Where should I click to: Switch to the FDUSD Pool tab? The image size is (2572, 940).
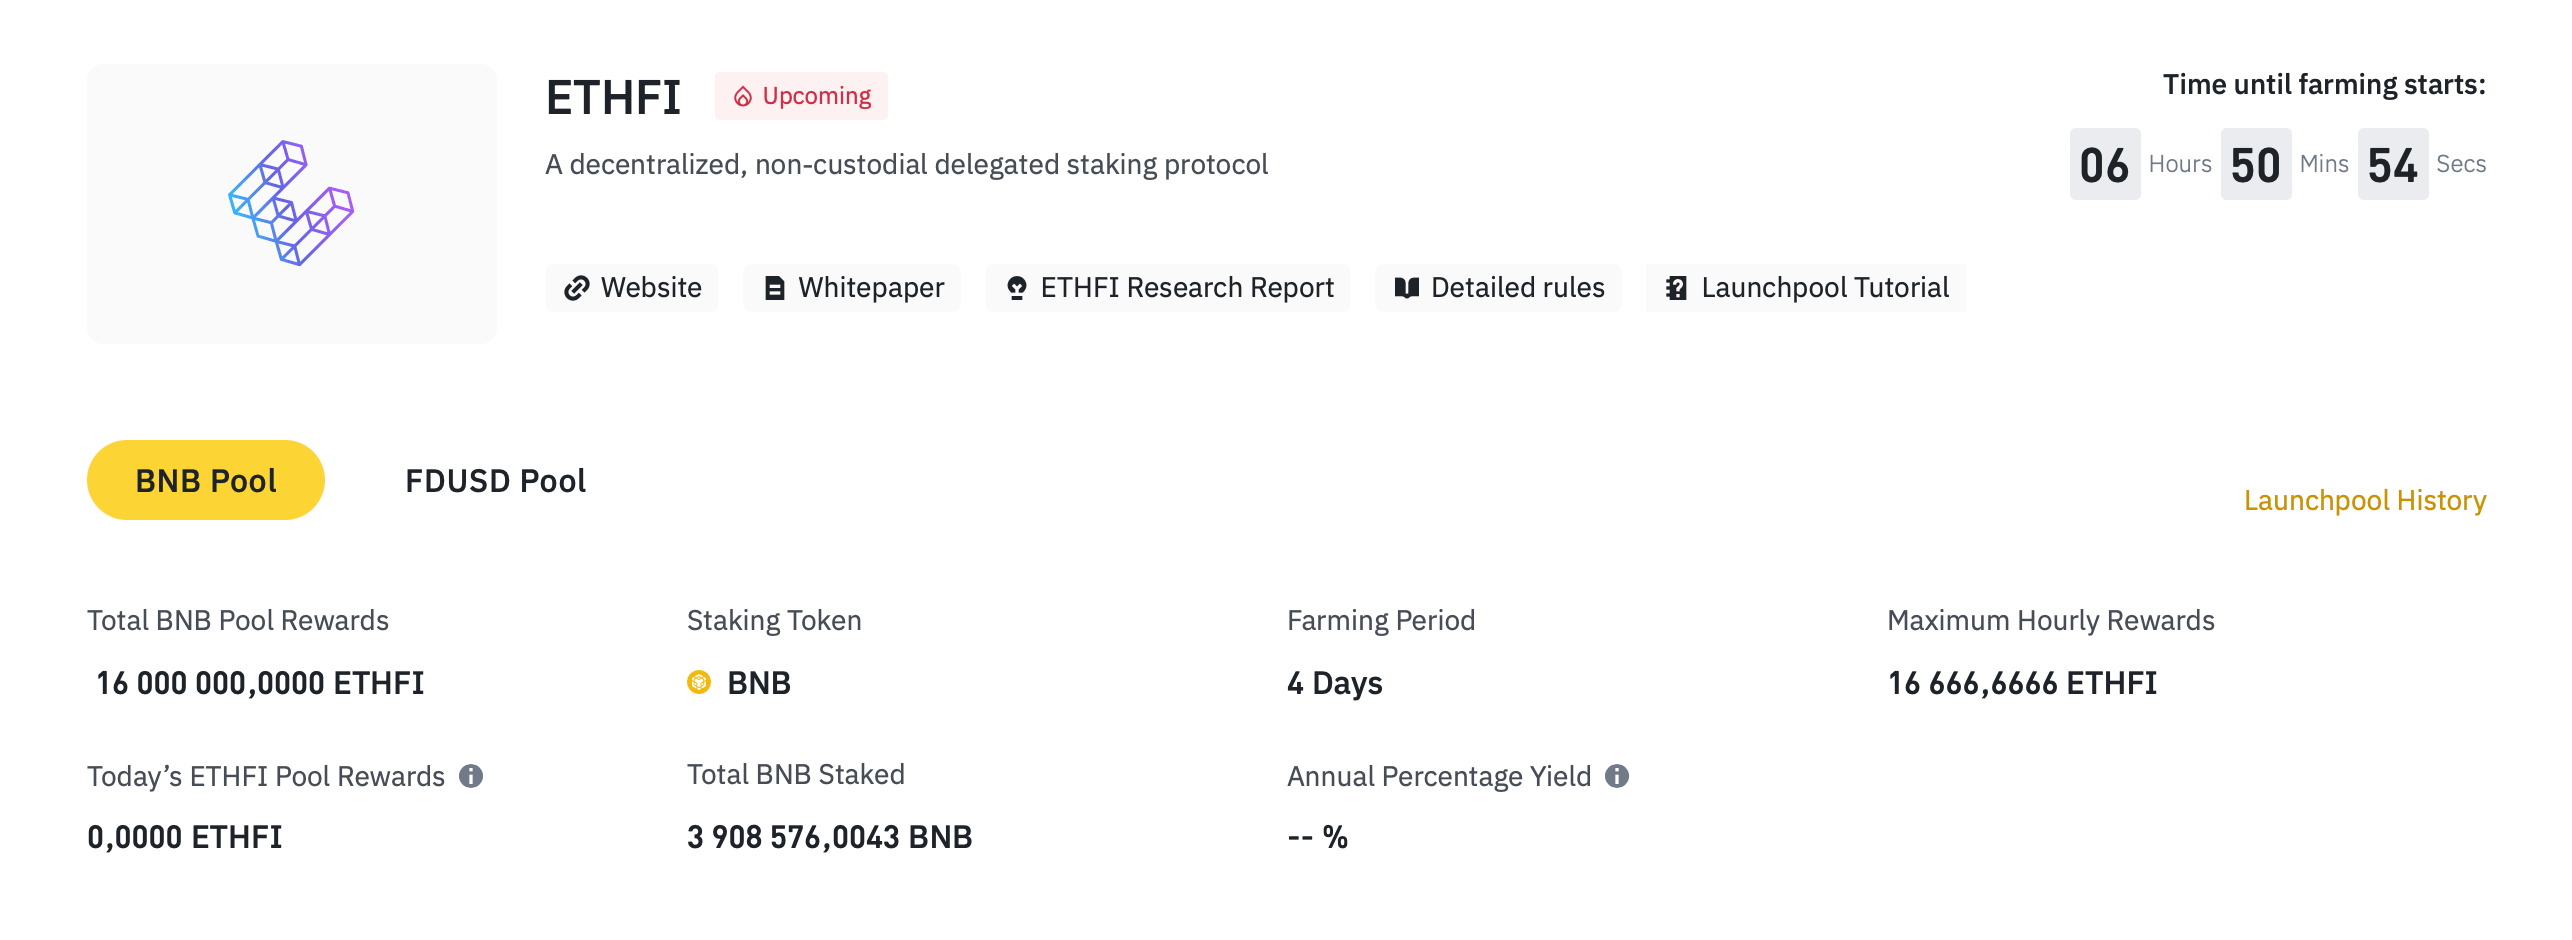(495, 481)
